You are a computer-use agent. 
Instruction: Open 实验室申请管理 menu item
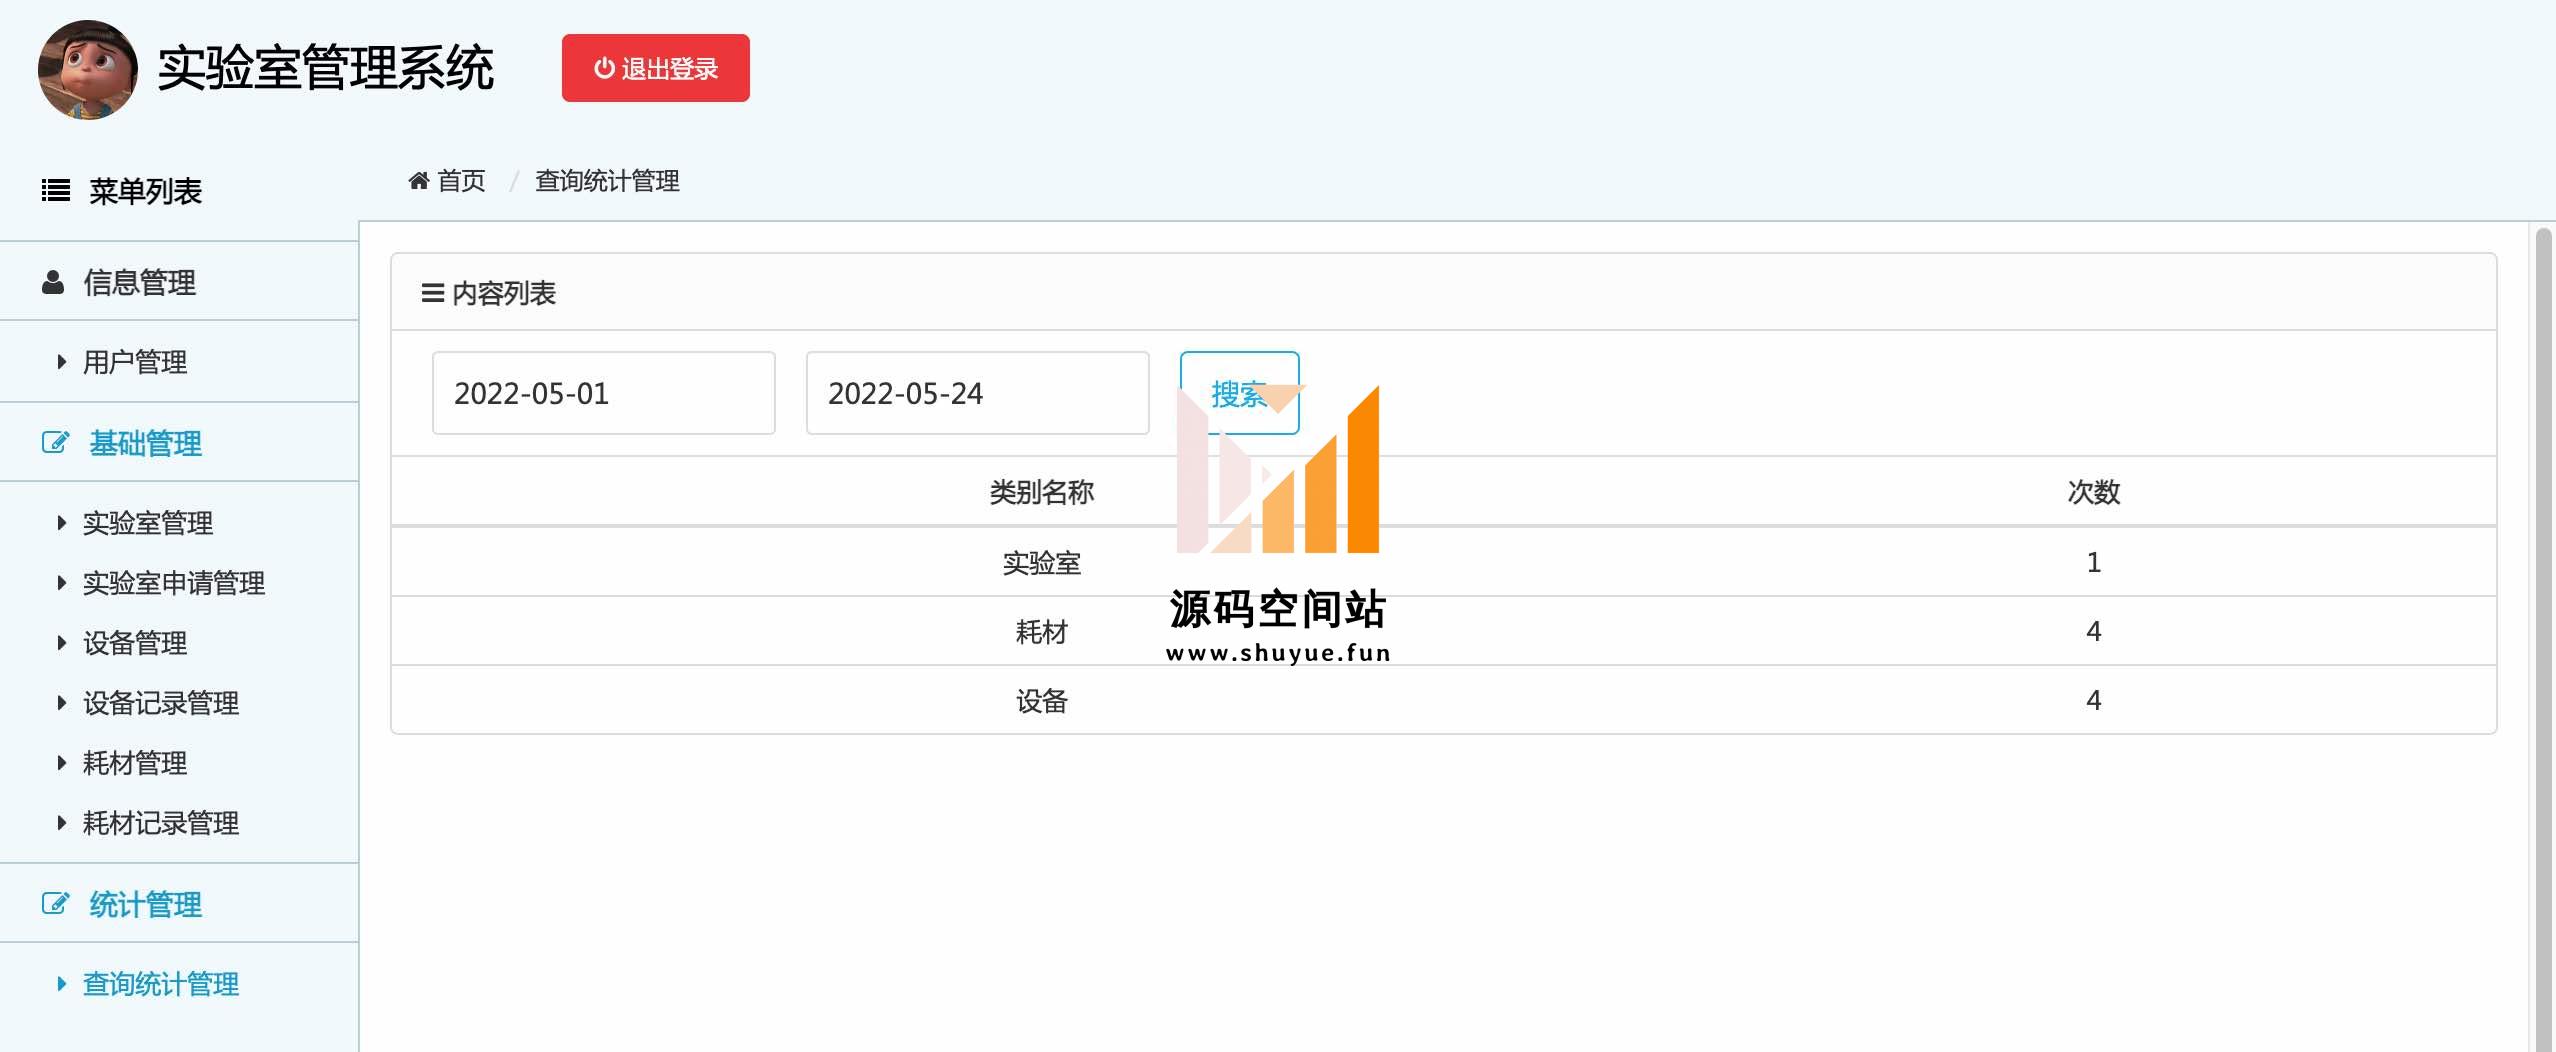[x=174, y=583]
